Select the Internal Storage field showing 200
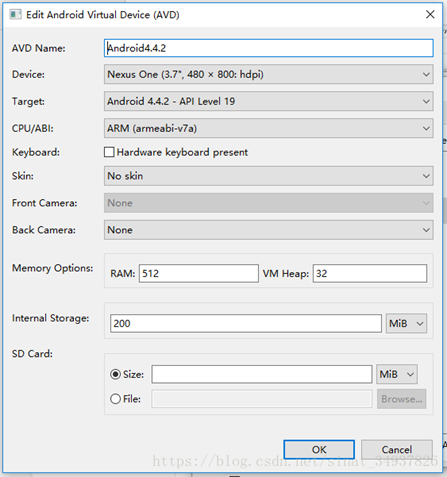Viewport: 447px width, 477px height. click(246, 323)
